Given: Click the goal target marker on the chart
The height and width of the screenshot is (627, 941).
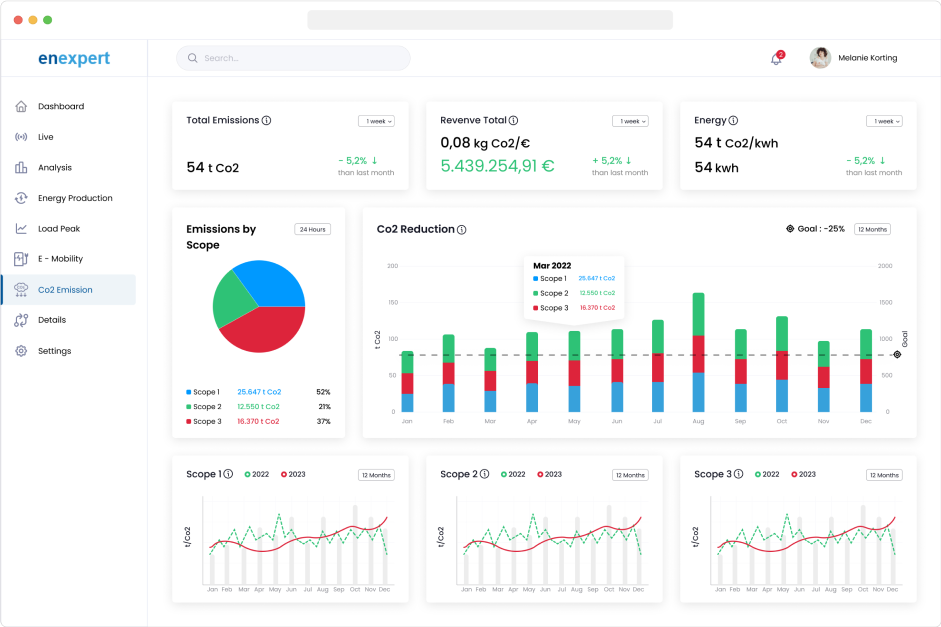Looking at the screenshot, I should point(897,355).
